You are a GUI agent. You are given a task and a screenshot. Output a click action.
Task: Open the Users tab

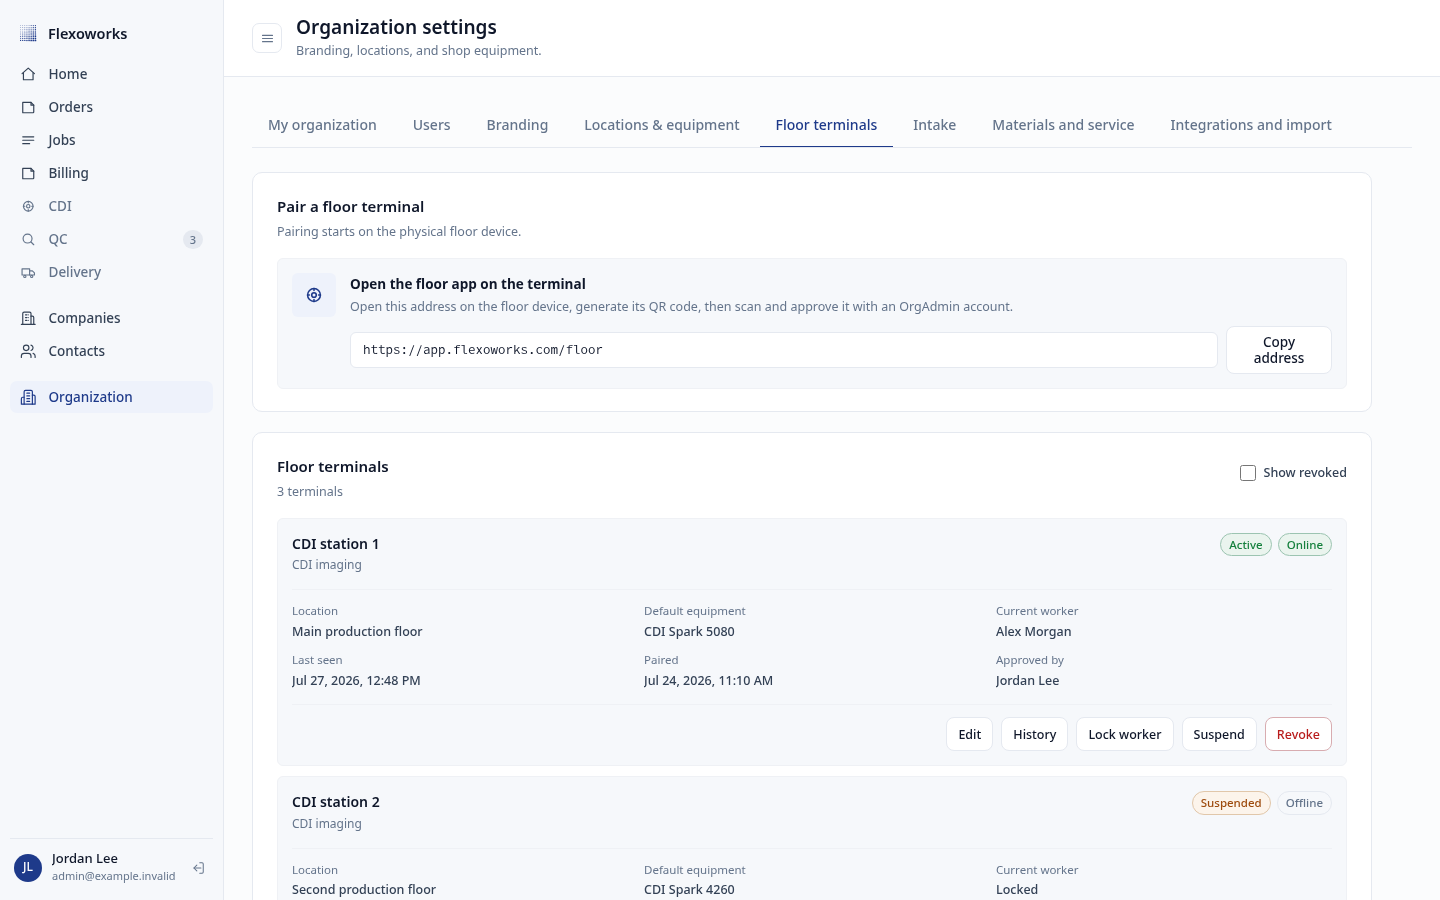click(x=432, y=125)
